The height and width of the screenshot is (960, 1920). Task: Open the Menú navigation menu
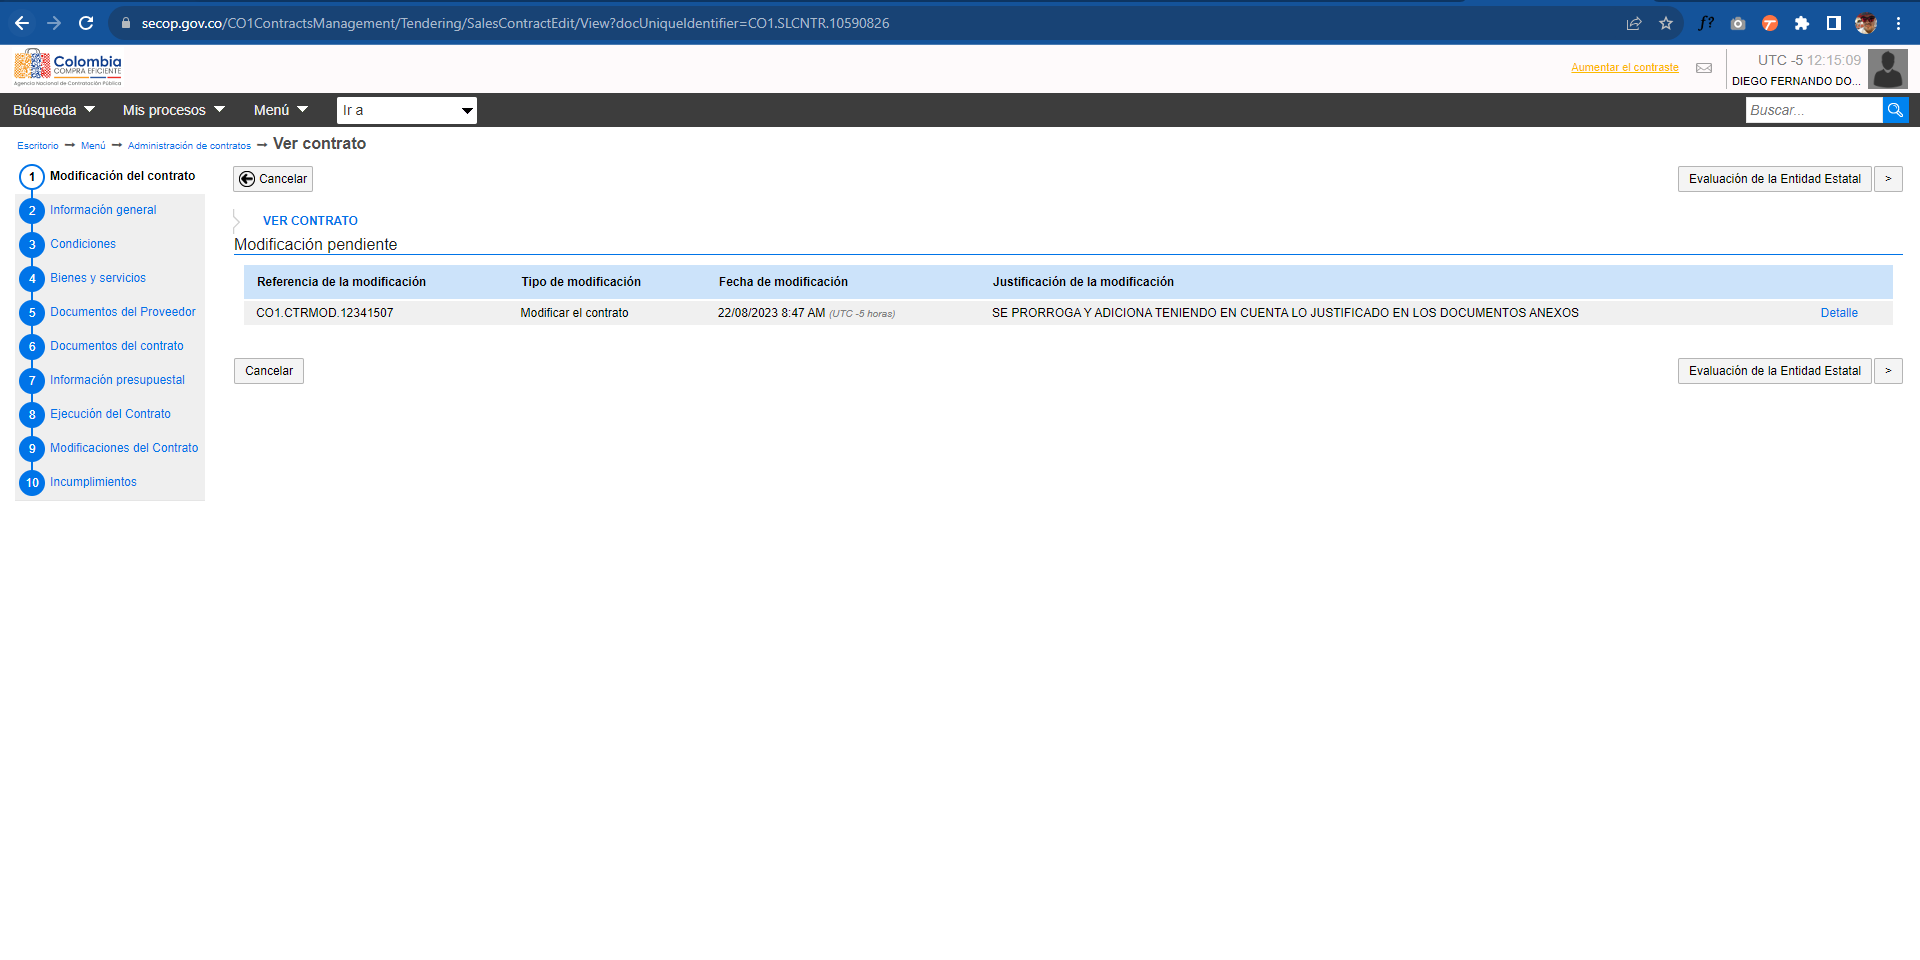coord(280,110)
